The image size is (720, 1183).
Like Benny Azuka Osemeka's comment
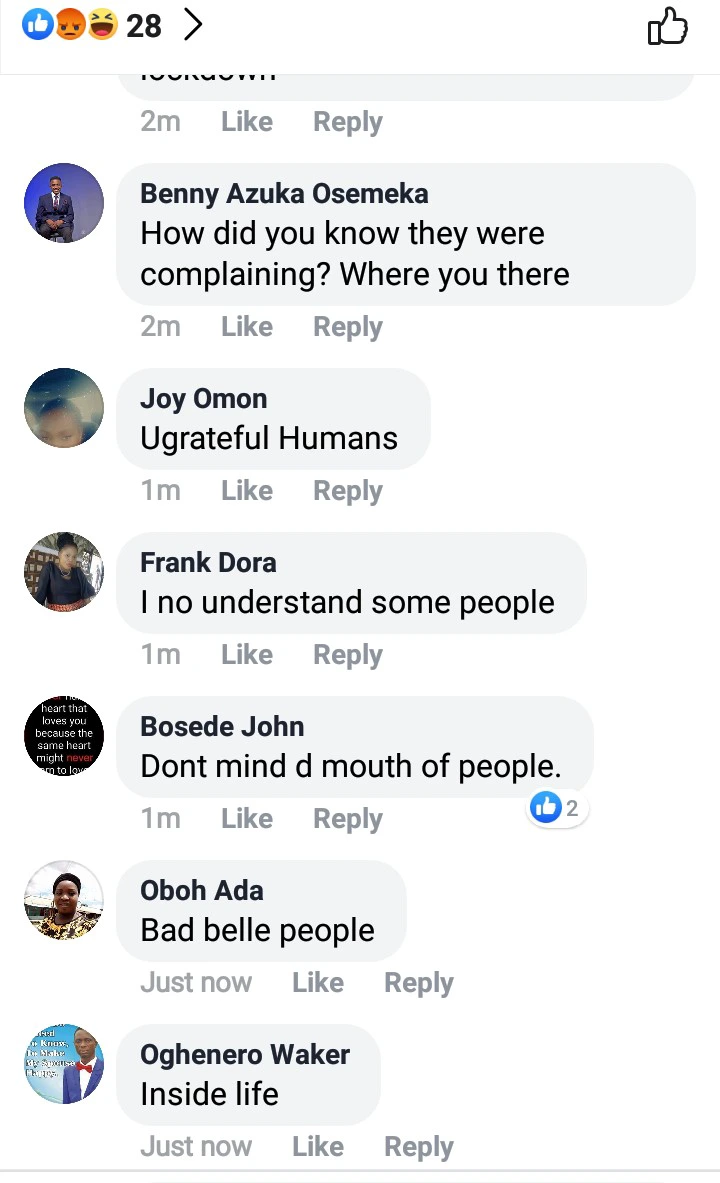click(247, 327)
